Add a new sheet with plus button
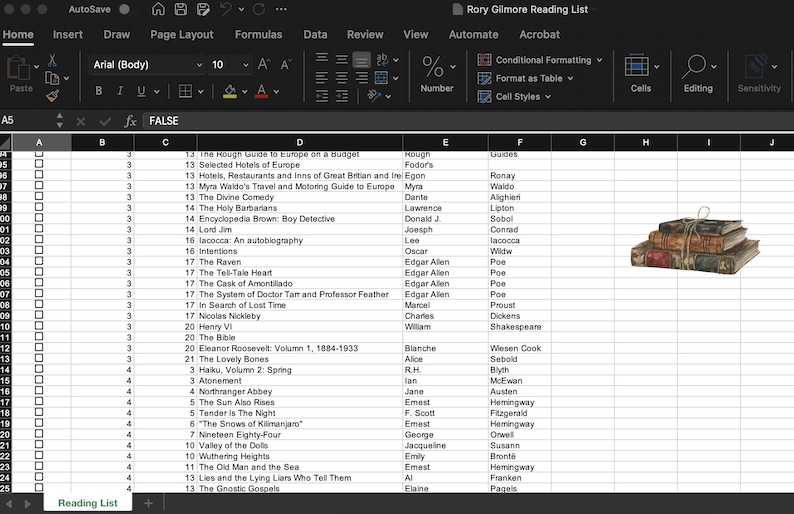 pyautogui.click(x=148, y=503)
